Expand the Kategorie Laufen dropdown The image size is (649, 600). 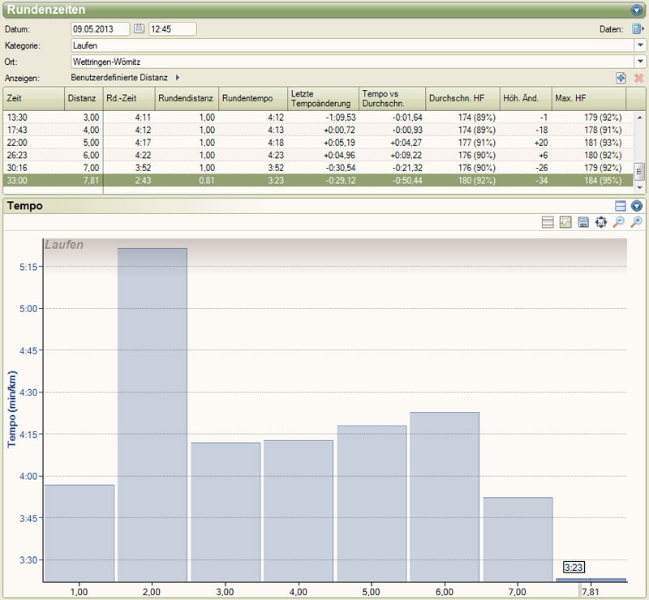[x=640, y=45]
